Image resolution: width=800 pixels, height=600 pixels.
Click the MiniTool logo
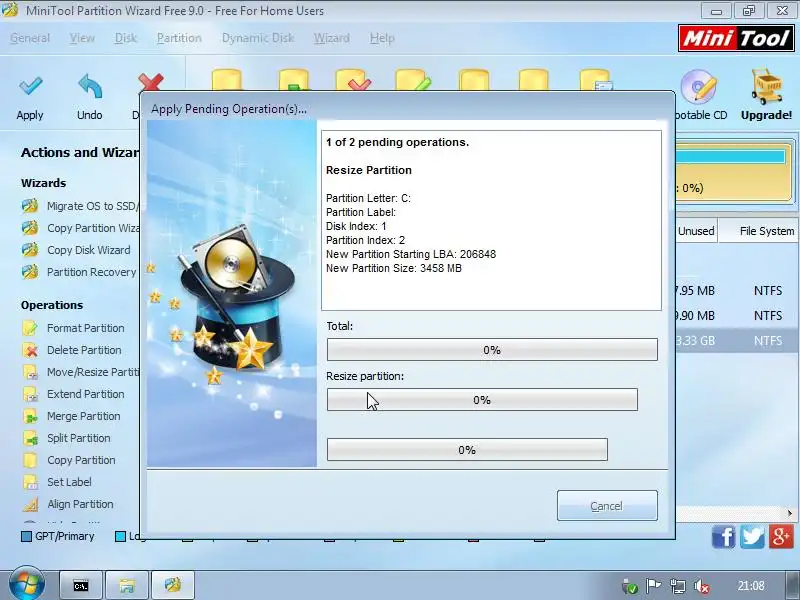pyautogui.click(x=736, y=38)
